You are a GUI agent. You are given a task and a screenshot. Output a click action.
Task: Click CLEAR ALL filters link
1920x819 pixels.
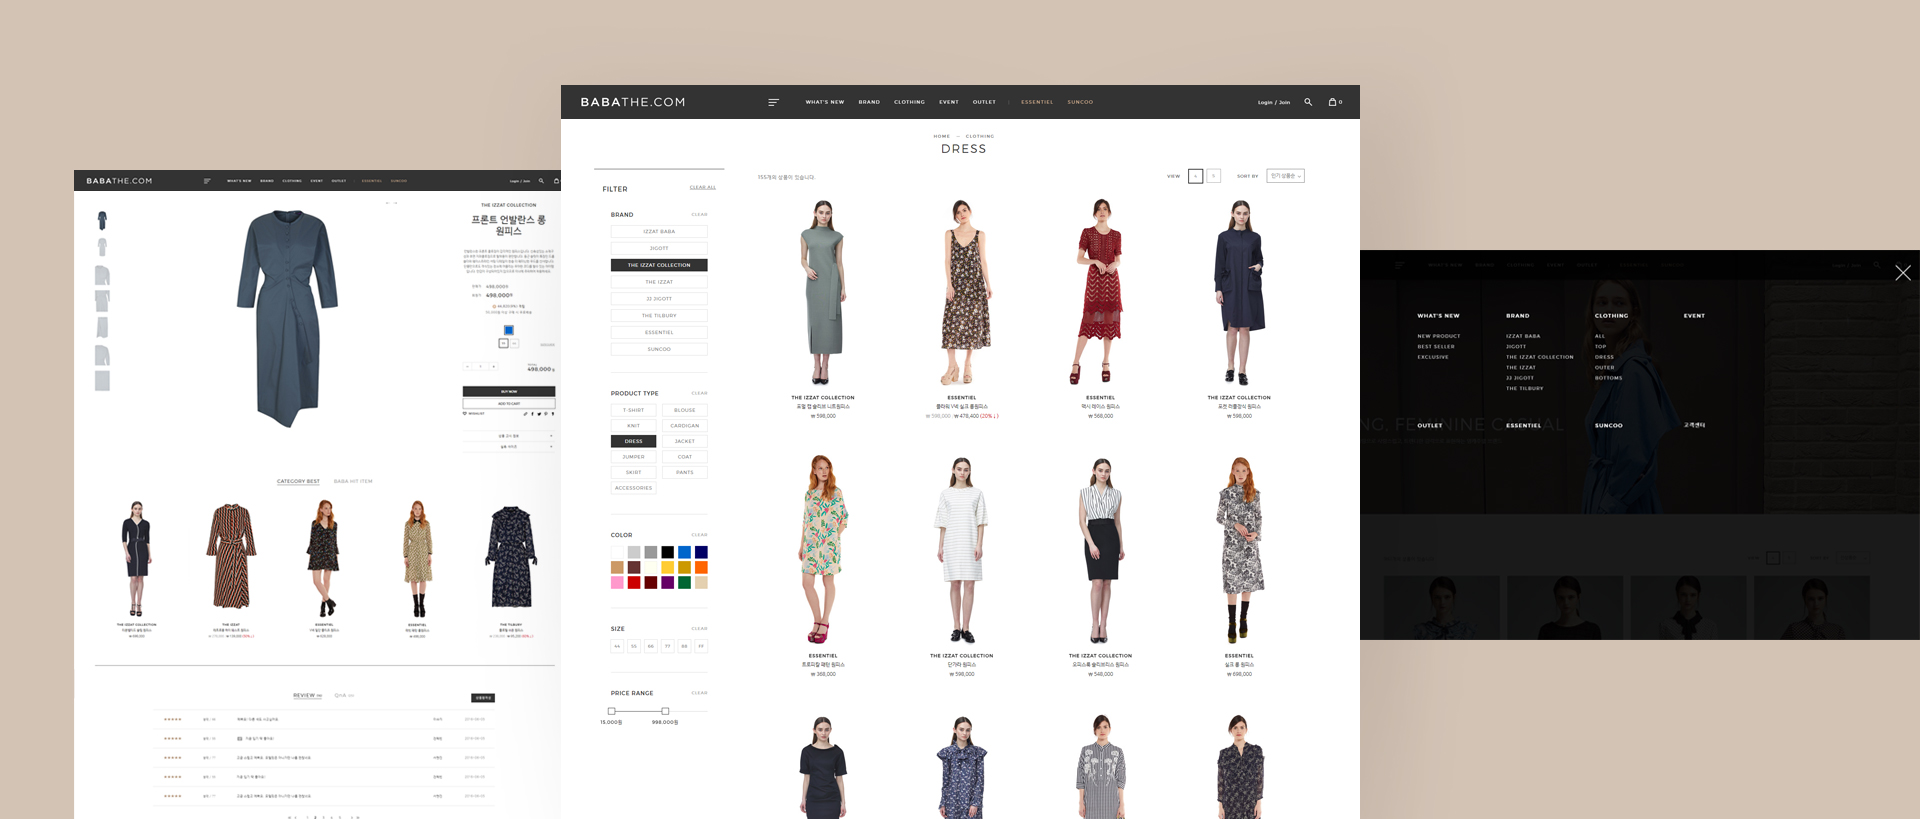point(703,188)
